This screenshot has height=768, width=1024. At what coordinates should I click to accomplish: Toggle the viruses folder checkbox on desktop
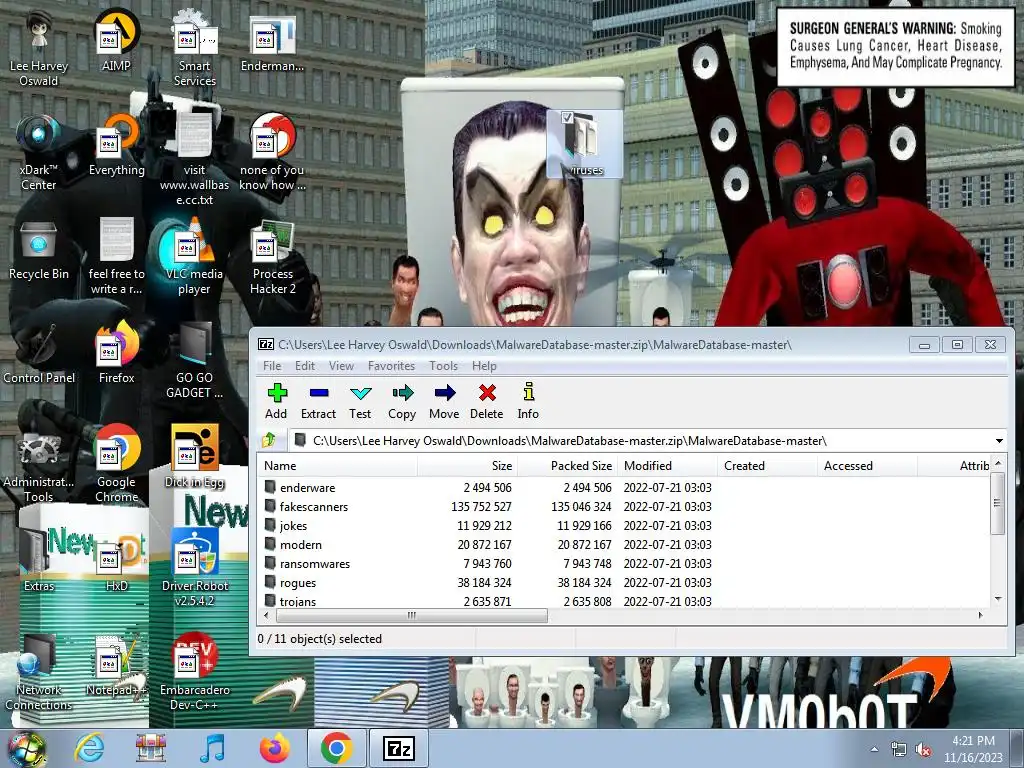567,118
